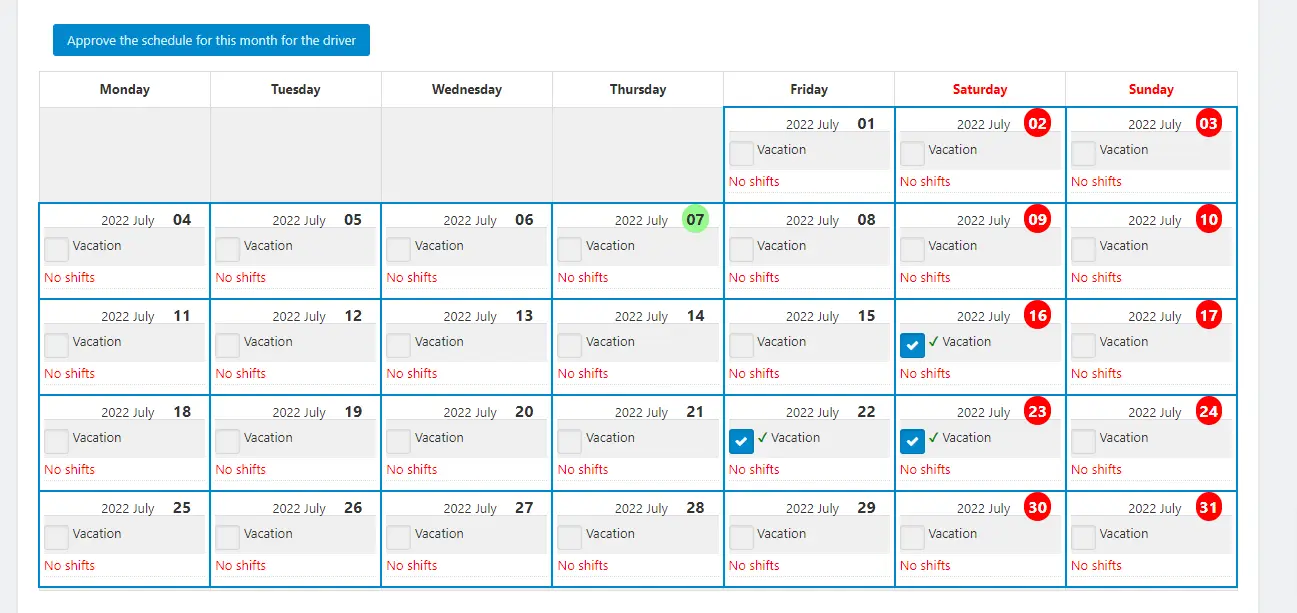The image size is (1297, 613).
Task: Uncheck Vacation on Saturday July 16
Action: click(x=912, y=345)
